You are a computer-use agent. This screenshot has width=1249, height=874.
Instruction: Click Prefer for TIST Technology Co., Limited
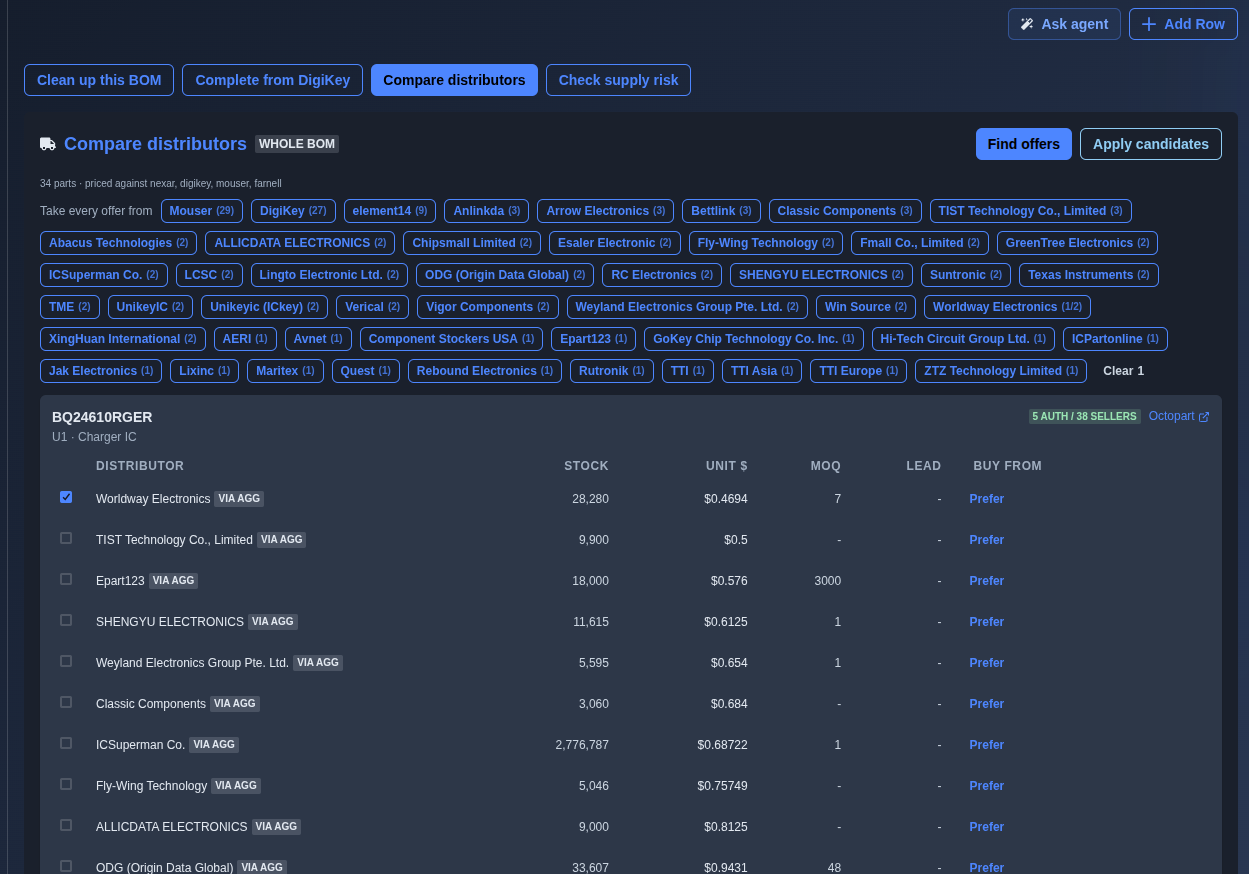coord(986,540)
